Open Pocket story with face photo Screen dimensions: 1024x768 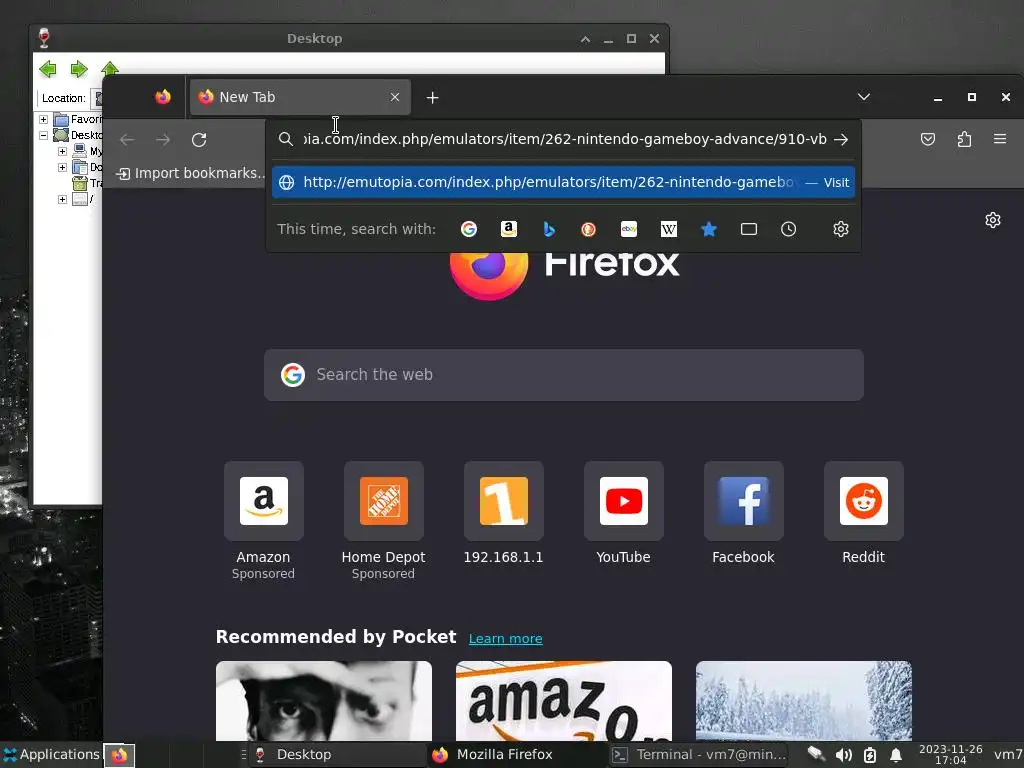[x=324, y=701]
